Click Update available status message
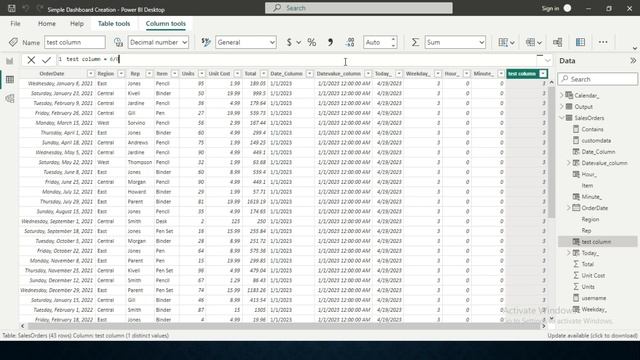 coord(592,336)
